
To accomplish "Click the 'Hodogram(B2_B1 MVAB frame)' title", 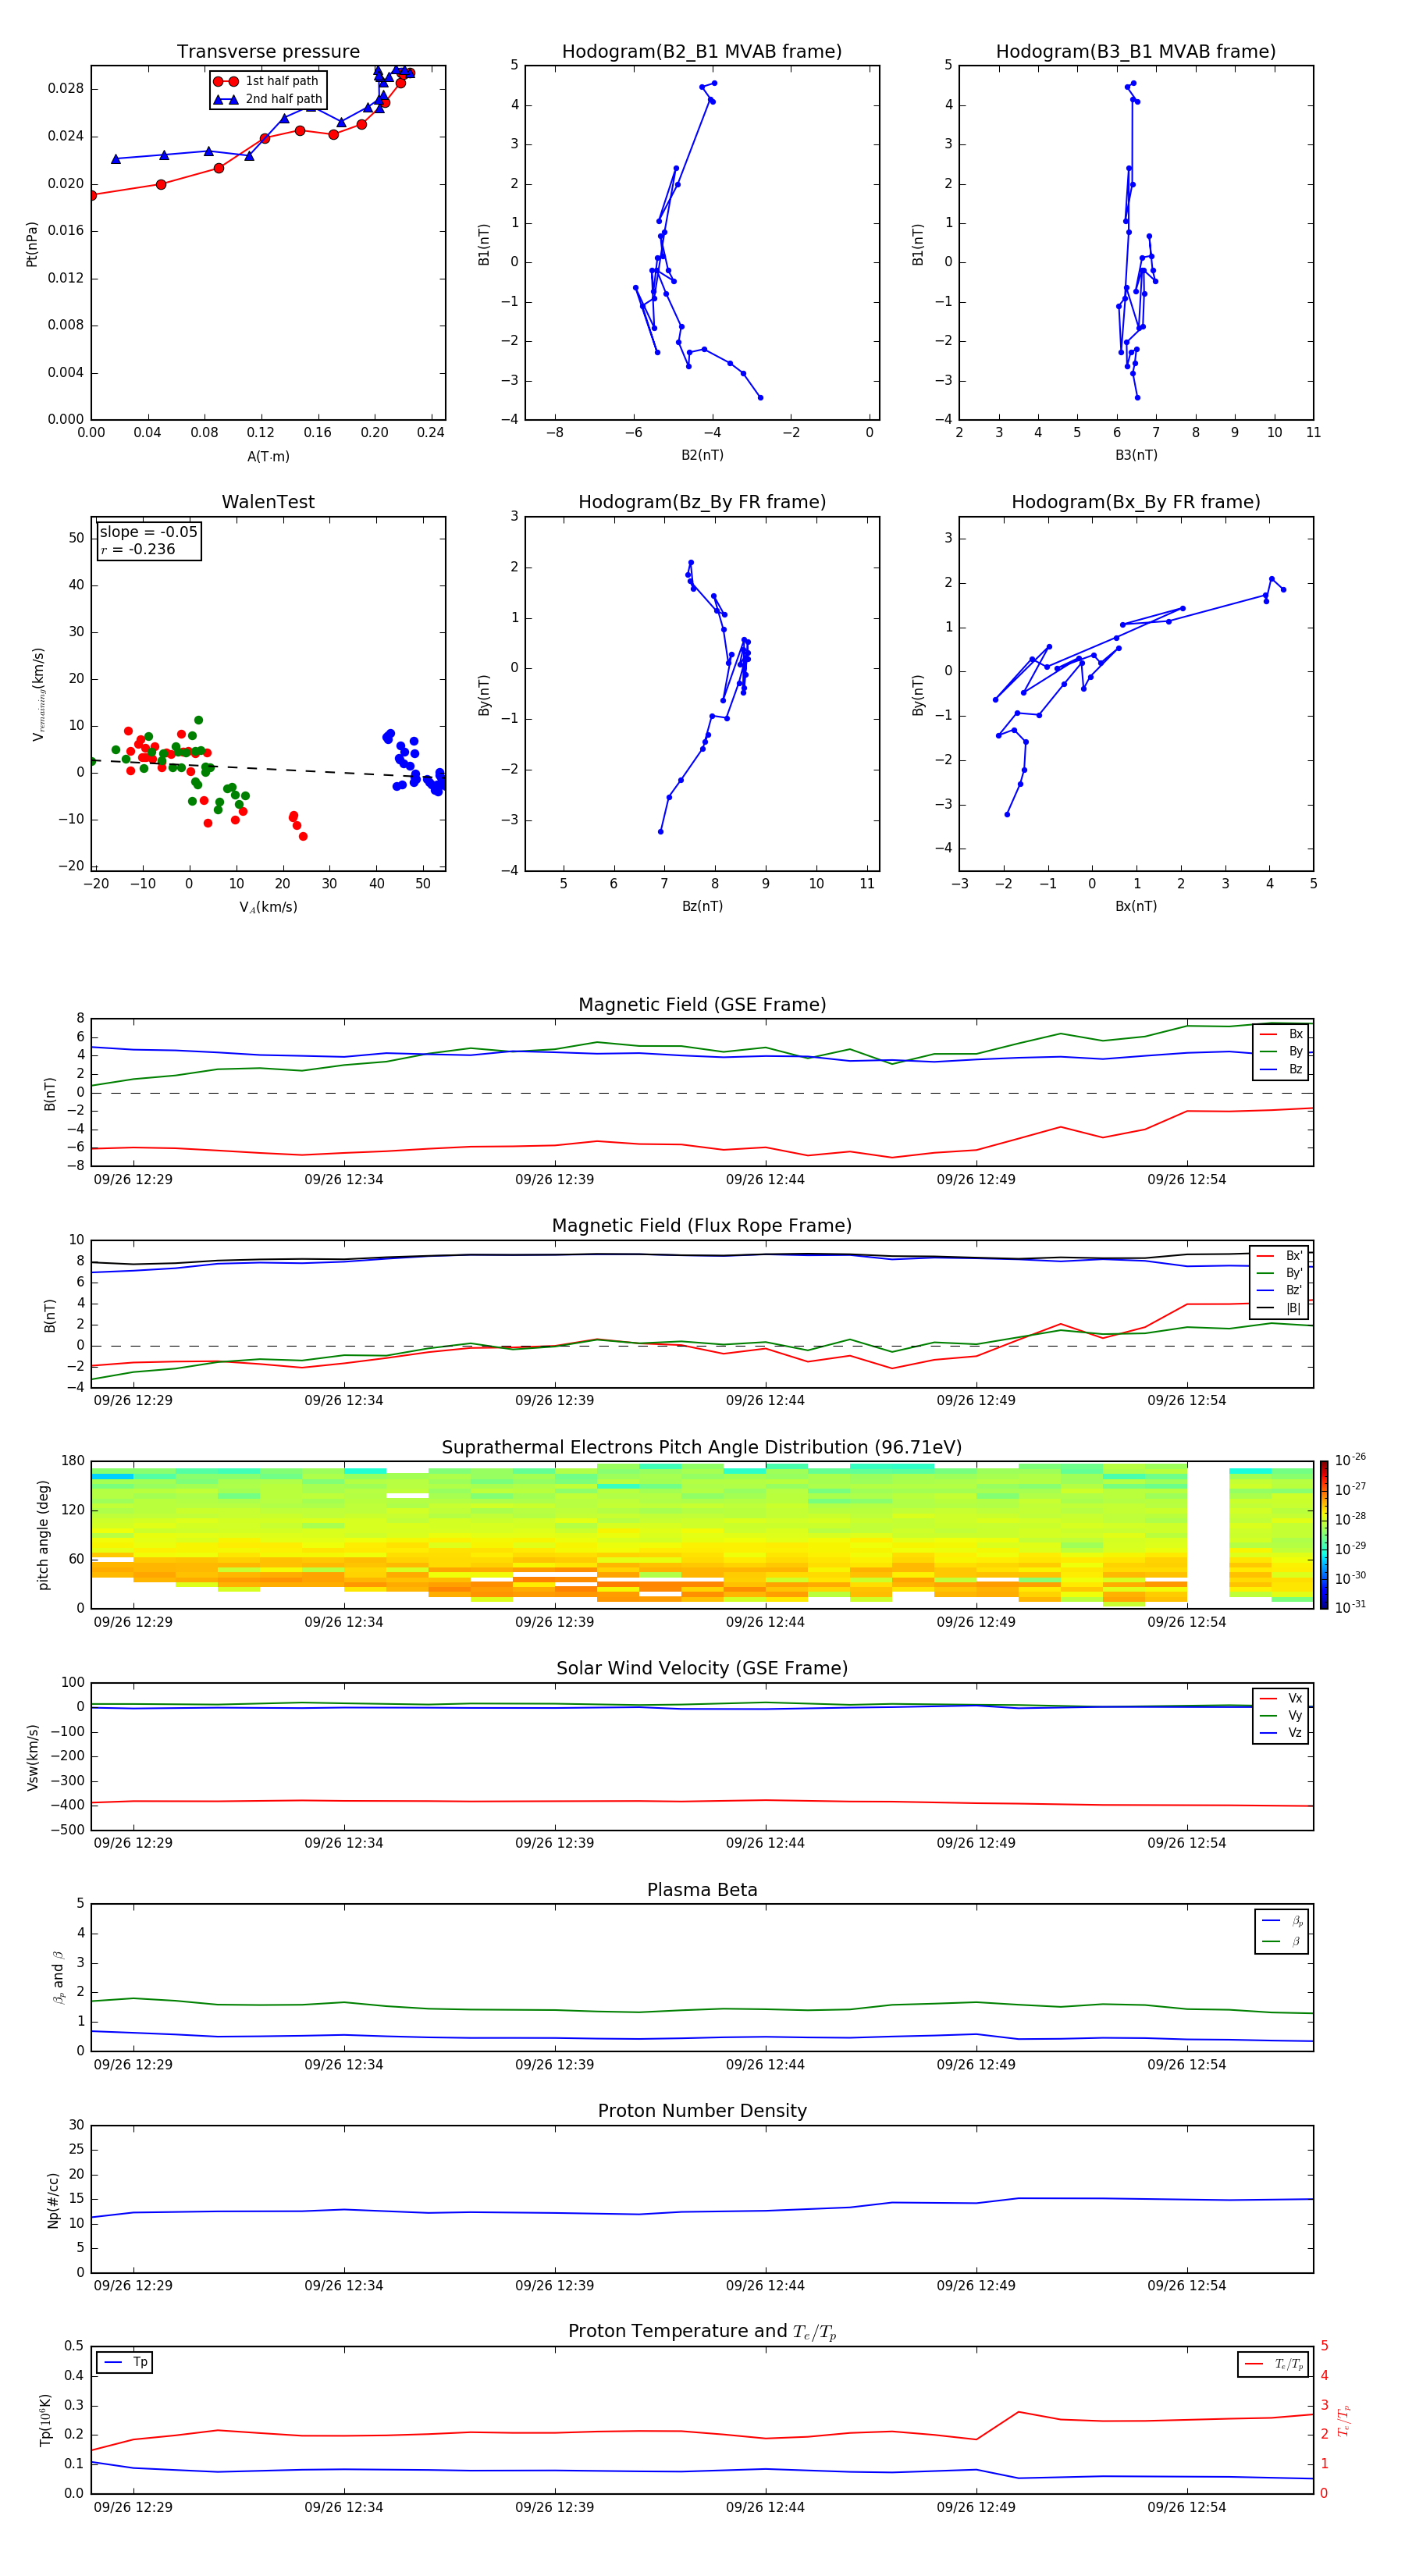I will [x=702, y=51].
